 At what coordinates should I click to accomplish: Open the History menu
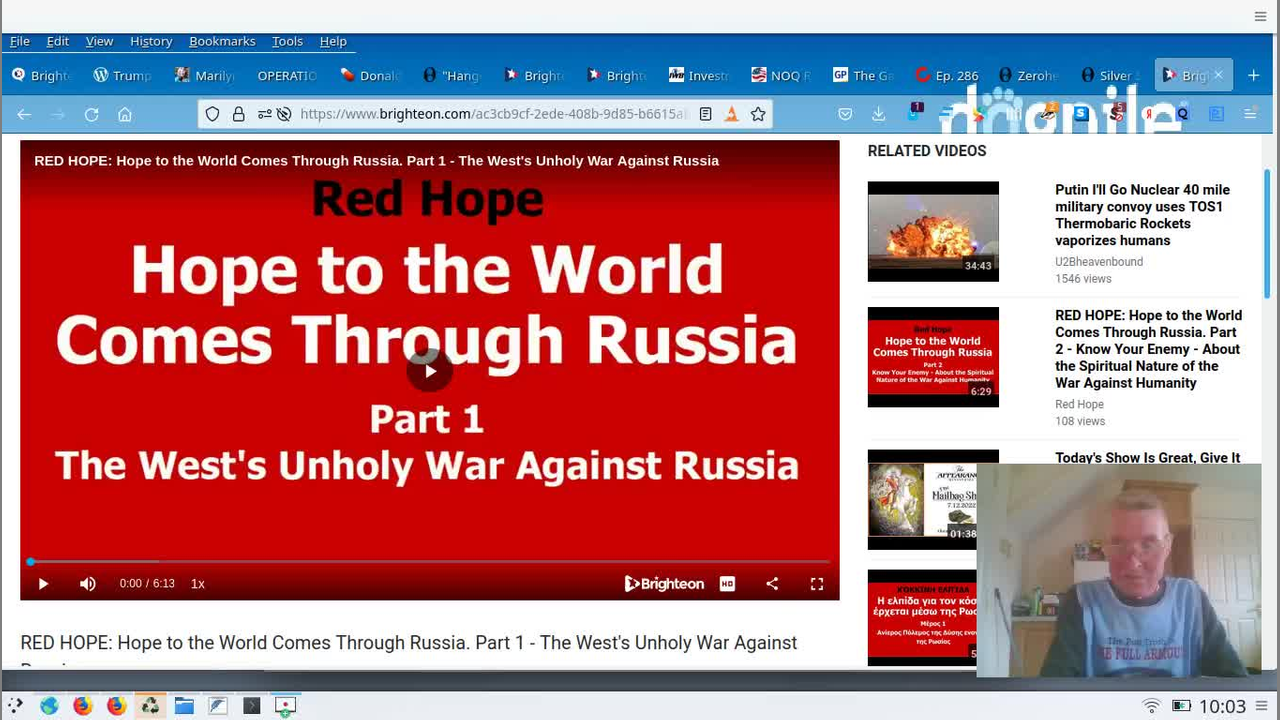point(151,41)
